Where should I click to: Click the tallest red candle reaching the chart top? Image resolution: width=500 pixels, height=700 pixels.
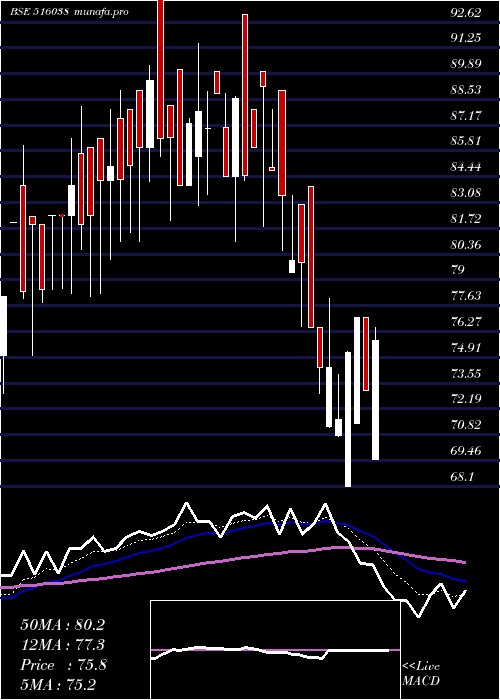[x=161, y=69]
